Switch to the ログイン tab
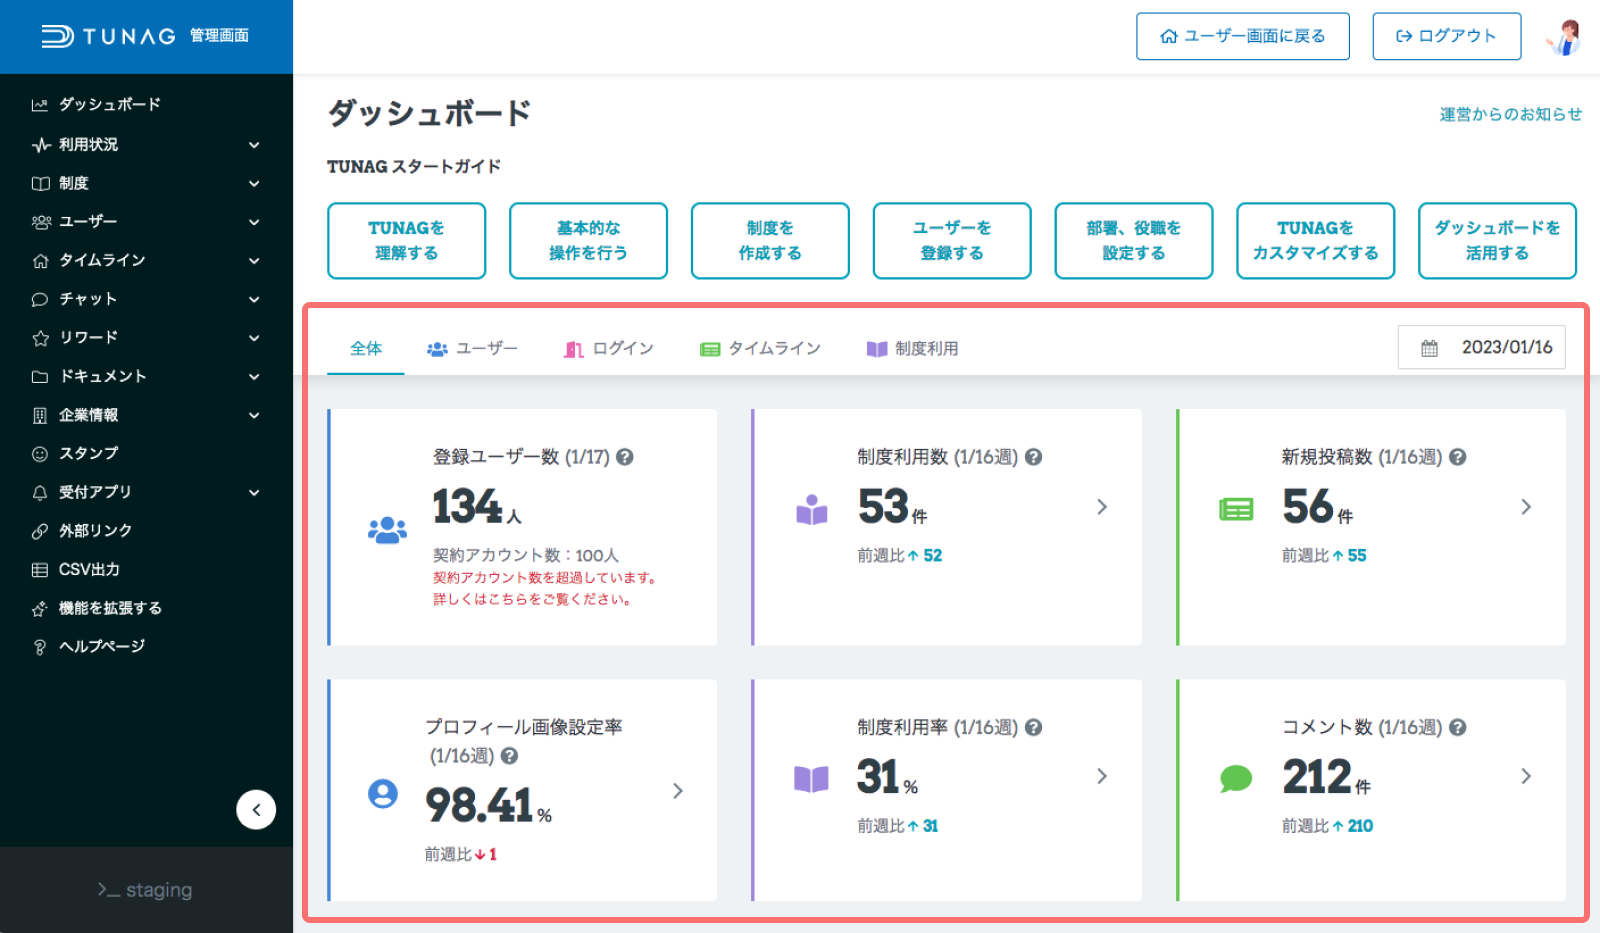Viewport: 1600px width, 933px height. (x=609, y=349)
